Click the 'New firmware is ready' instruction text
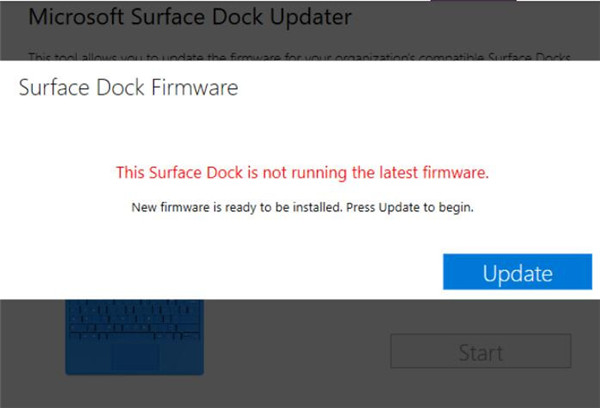Screen dimensions: 600x408 click(302, 207)
